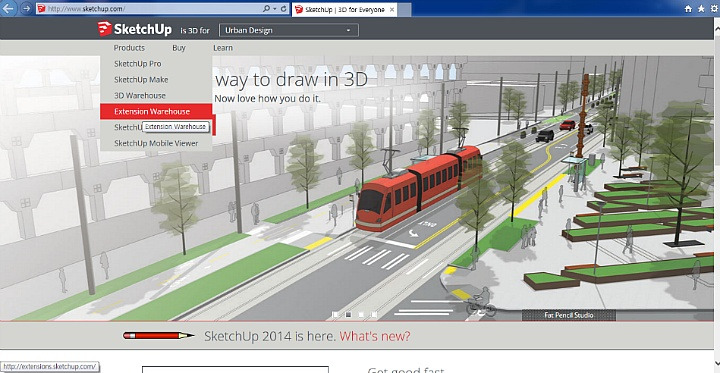Click the red tram in the banner
720x373 pixels.
pyautogui.click(x=419, y=187)
